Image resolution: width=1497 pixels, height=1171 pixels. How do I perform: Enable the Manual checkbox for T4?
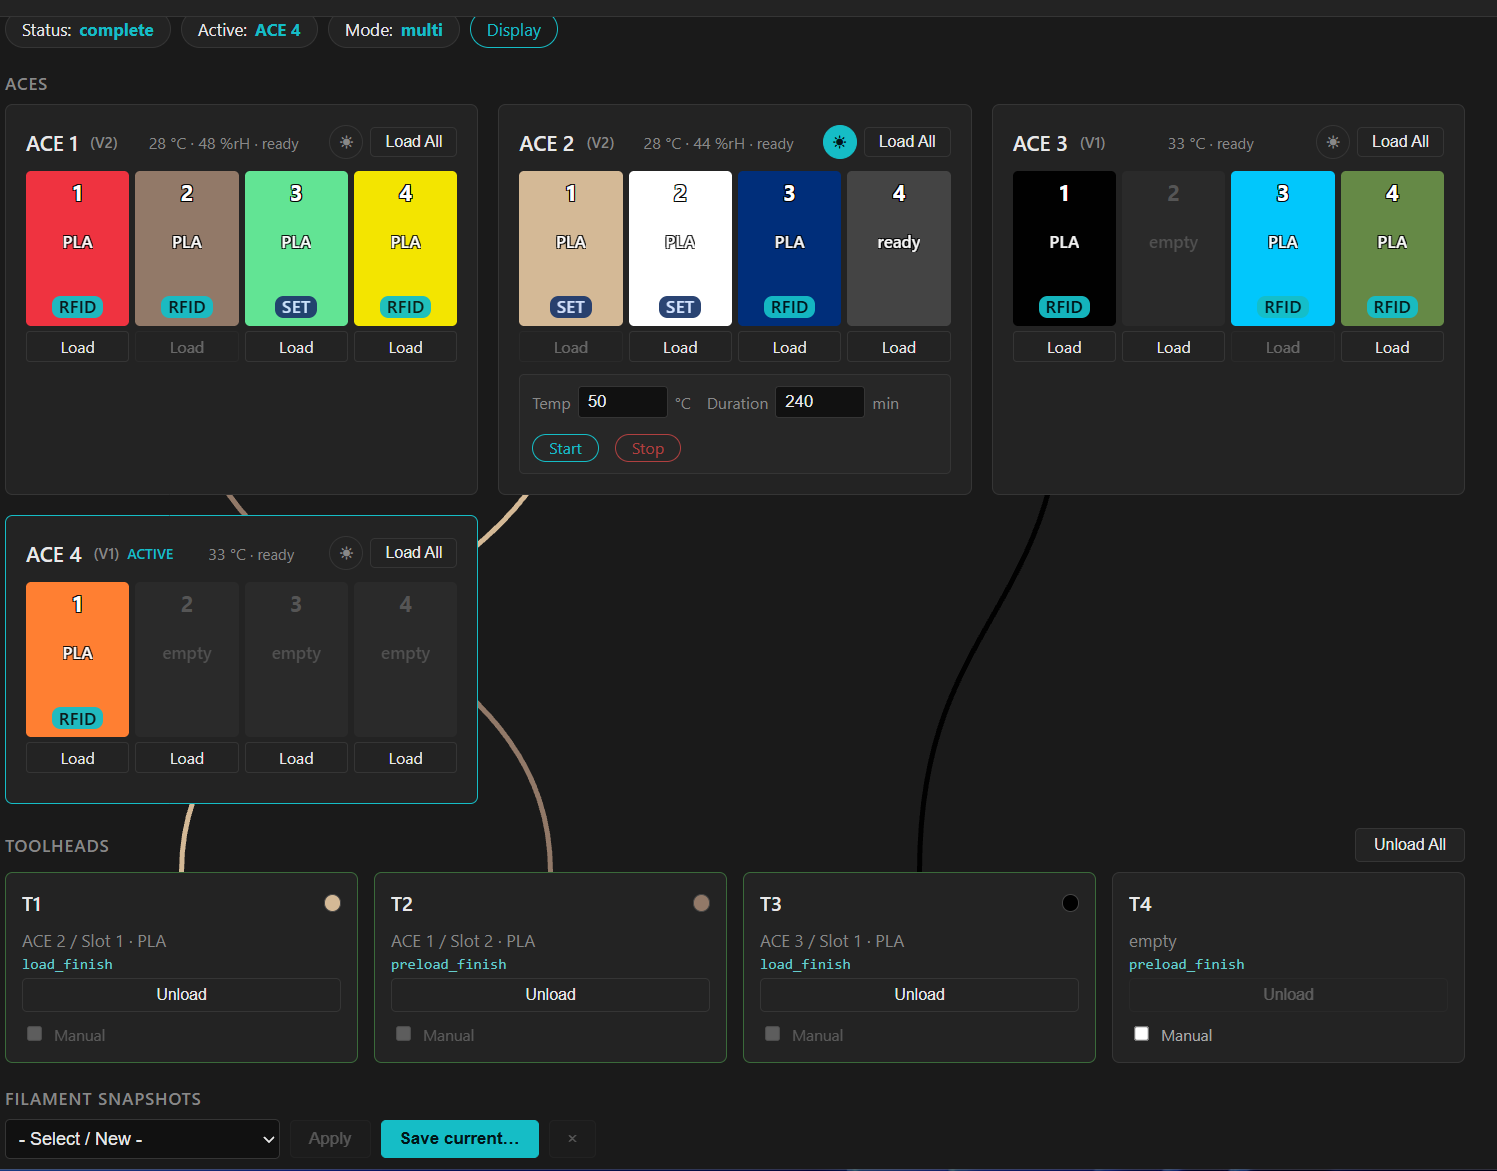click(1142, 1034)
